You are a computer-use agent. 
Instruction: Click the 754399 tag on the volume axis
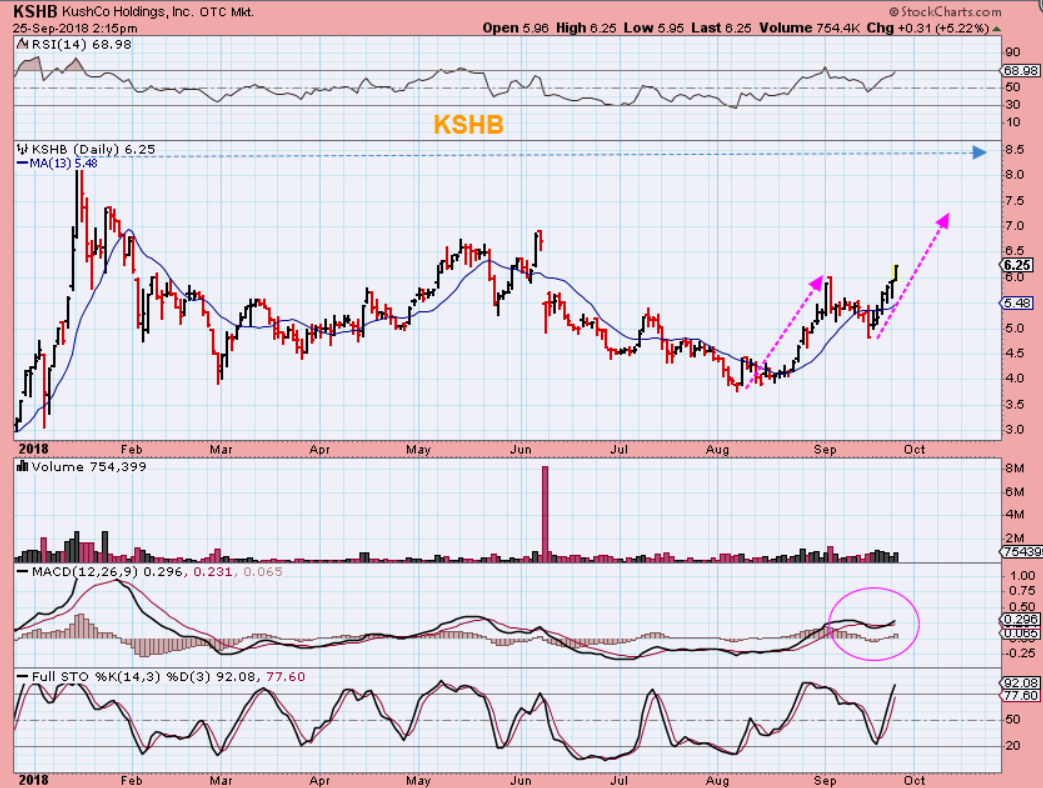(1022, 552)
